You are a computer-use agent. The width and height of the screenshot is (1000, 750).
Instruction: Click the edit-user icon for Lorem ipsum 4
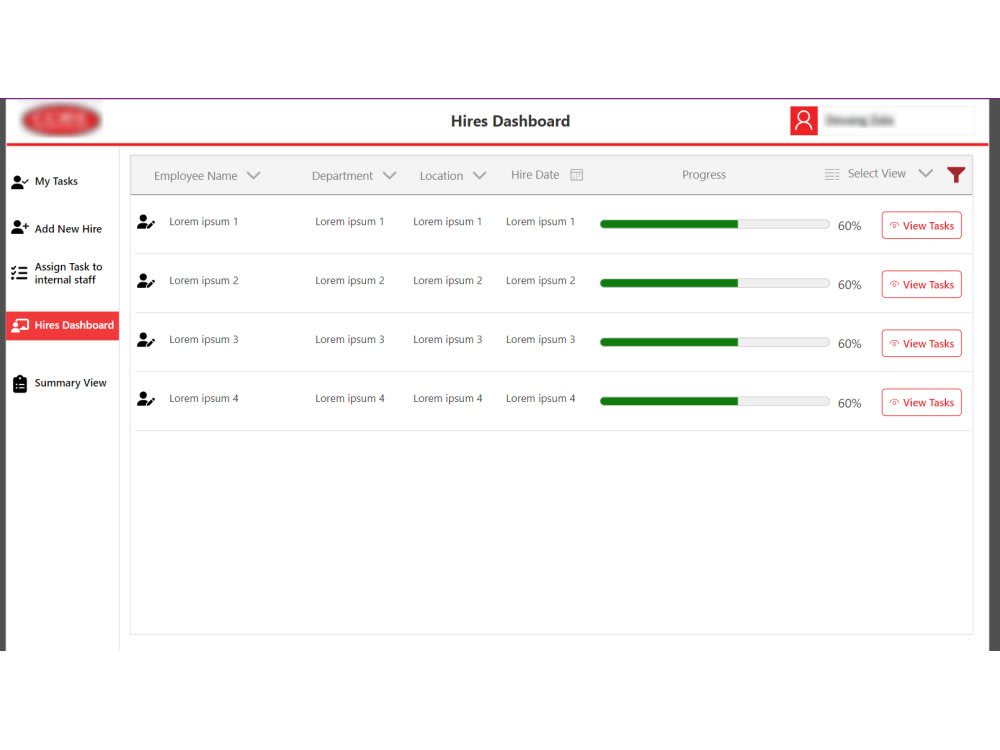(x=145, y=399)
